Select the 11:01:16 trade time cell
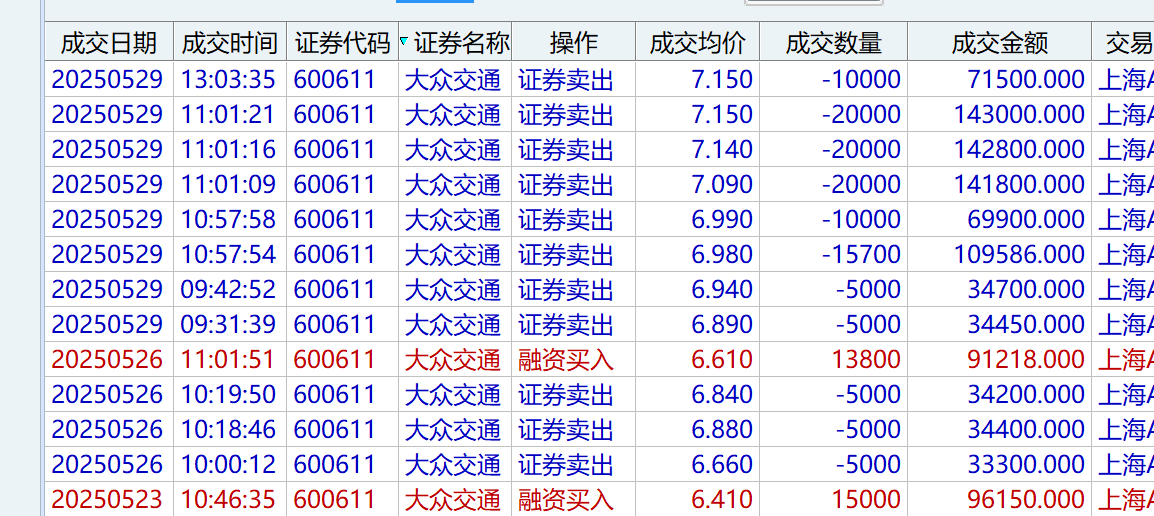 [228, 149]
